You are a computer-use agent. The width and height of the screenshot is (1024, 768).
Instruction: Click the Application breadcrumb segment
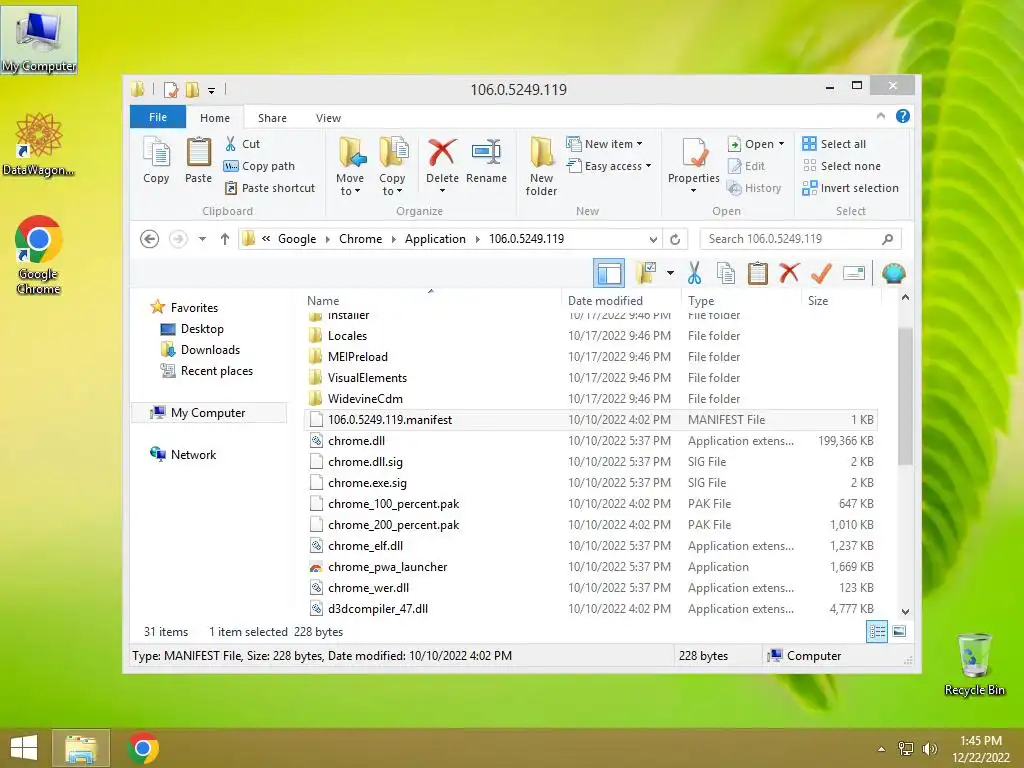click(435, 239)
